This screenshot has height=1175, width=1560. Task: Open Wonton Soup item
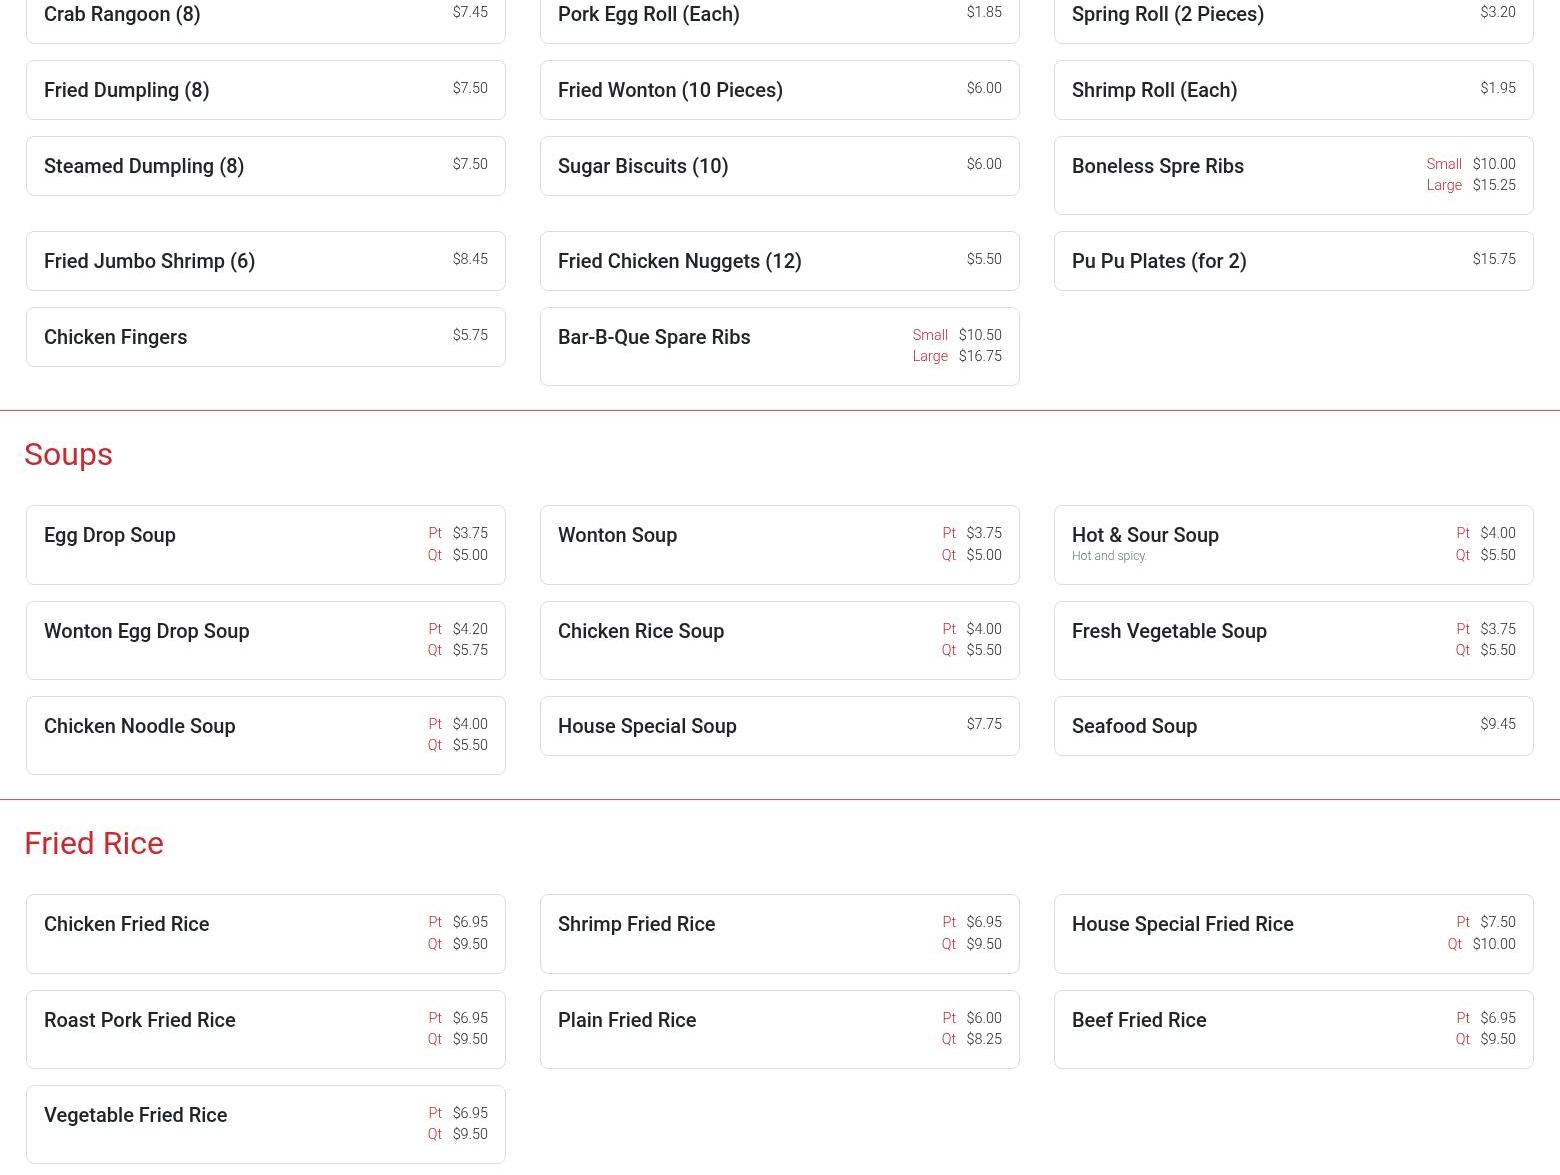[780, 545]
